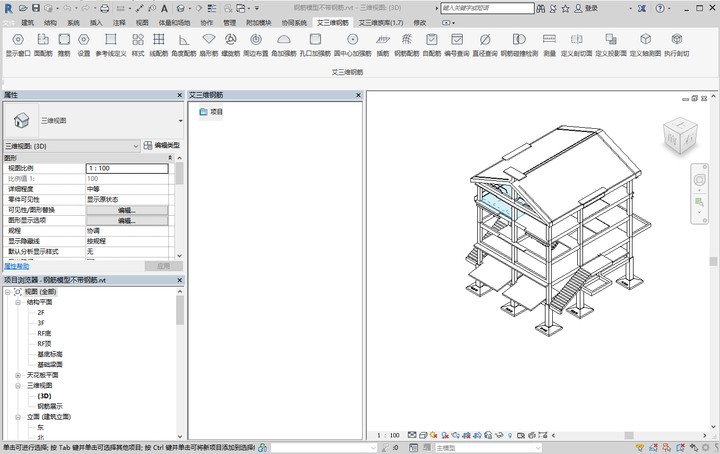This screenshot has width=720, height=454.
Task: Switch to the 注释 ribbon tab
Action: pyautogui.click(x=119, y=22)
